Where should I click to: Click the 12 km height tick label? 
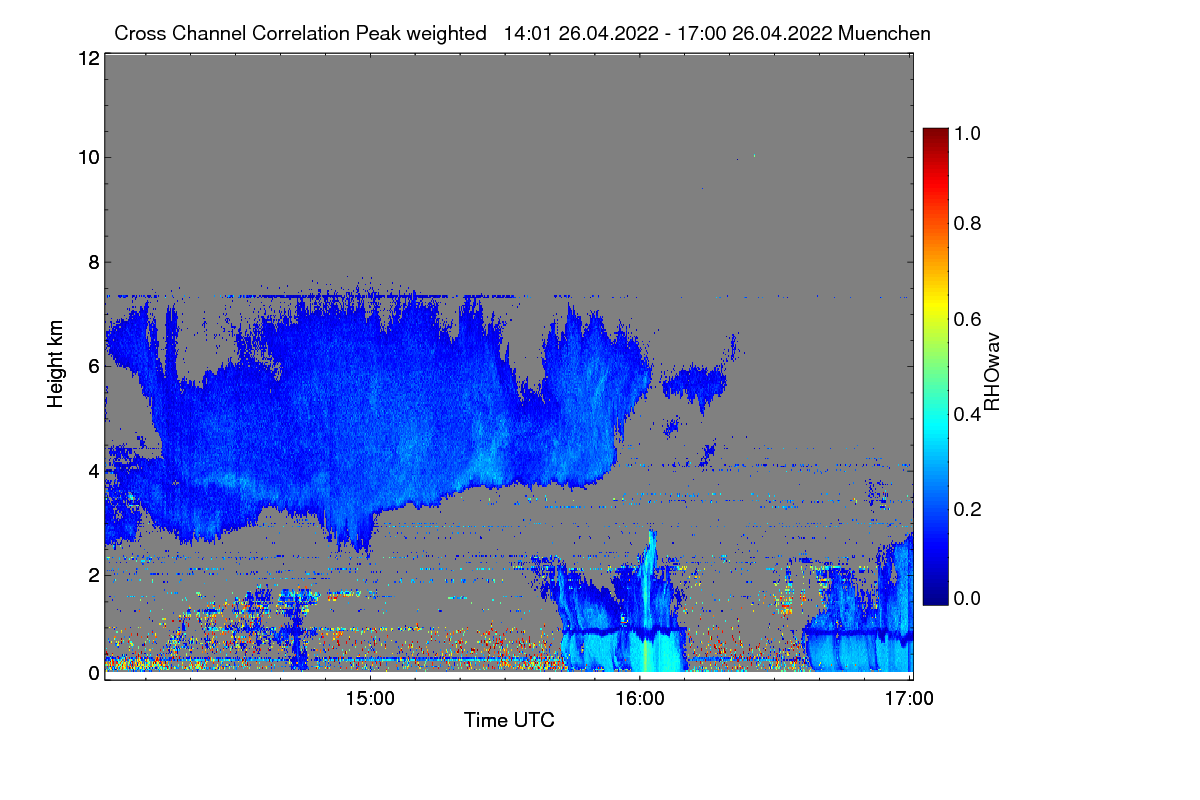tap(87, 58)
